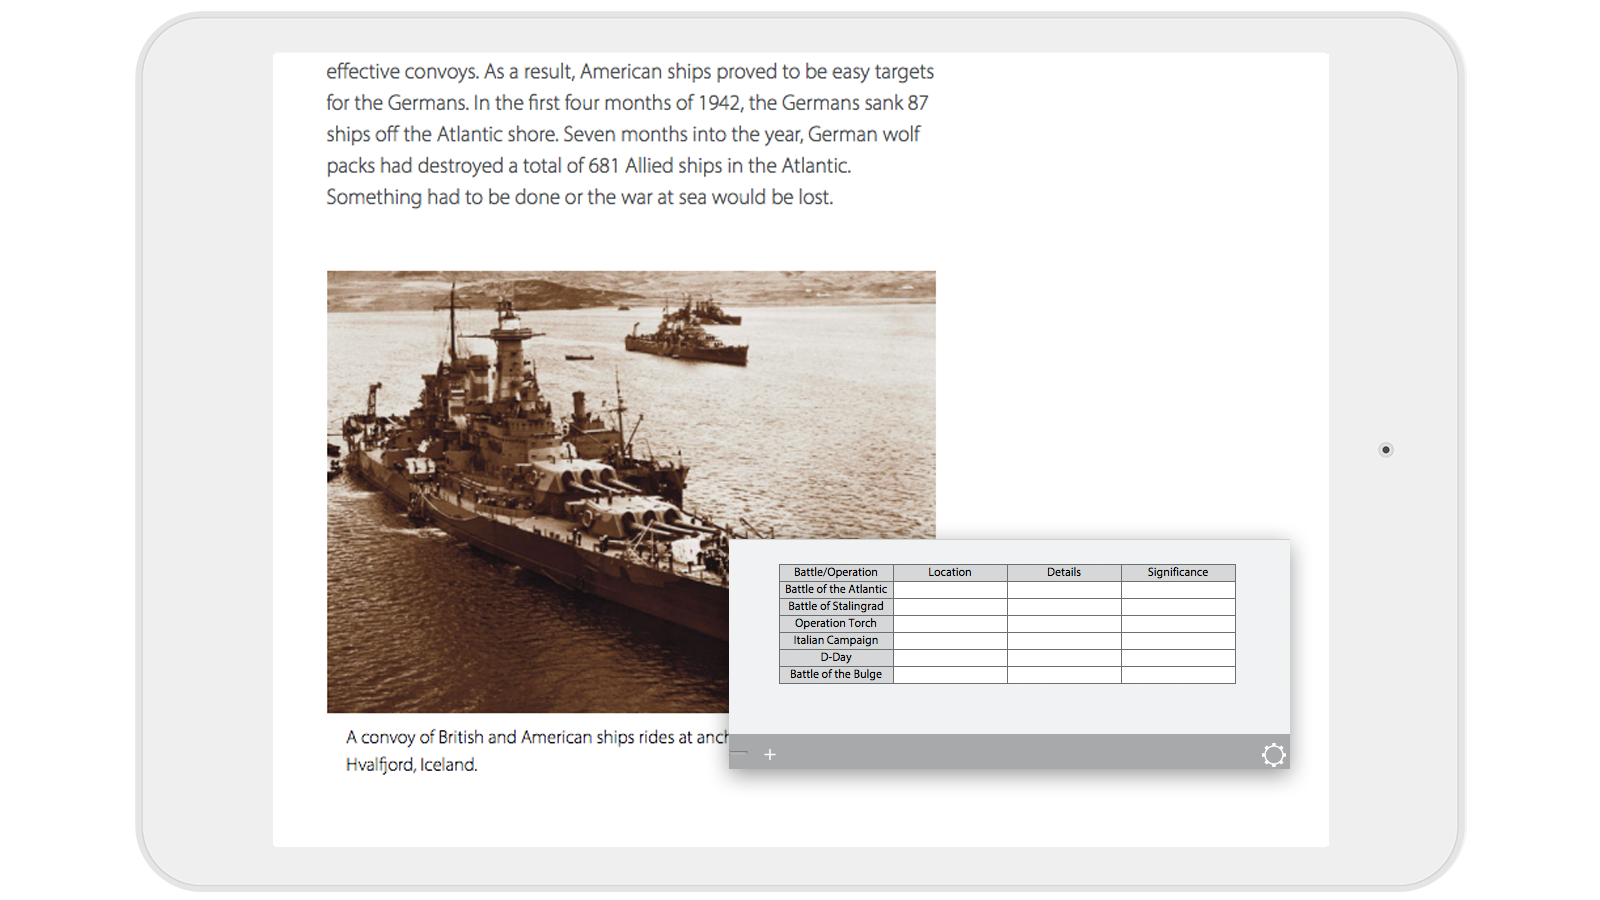This screenshot has width=1600, height=900.
Task: Select the settings cog at the widget corner
Action: coord(1273,754)
